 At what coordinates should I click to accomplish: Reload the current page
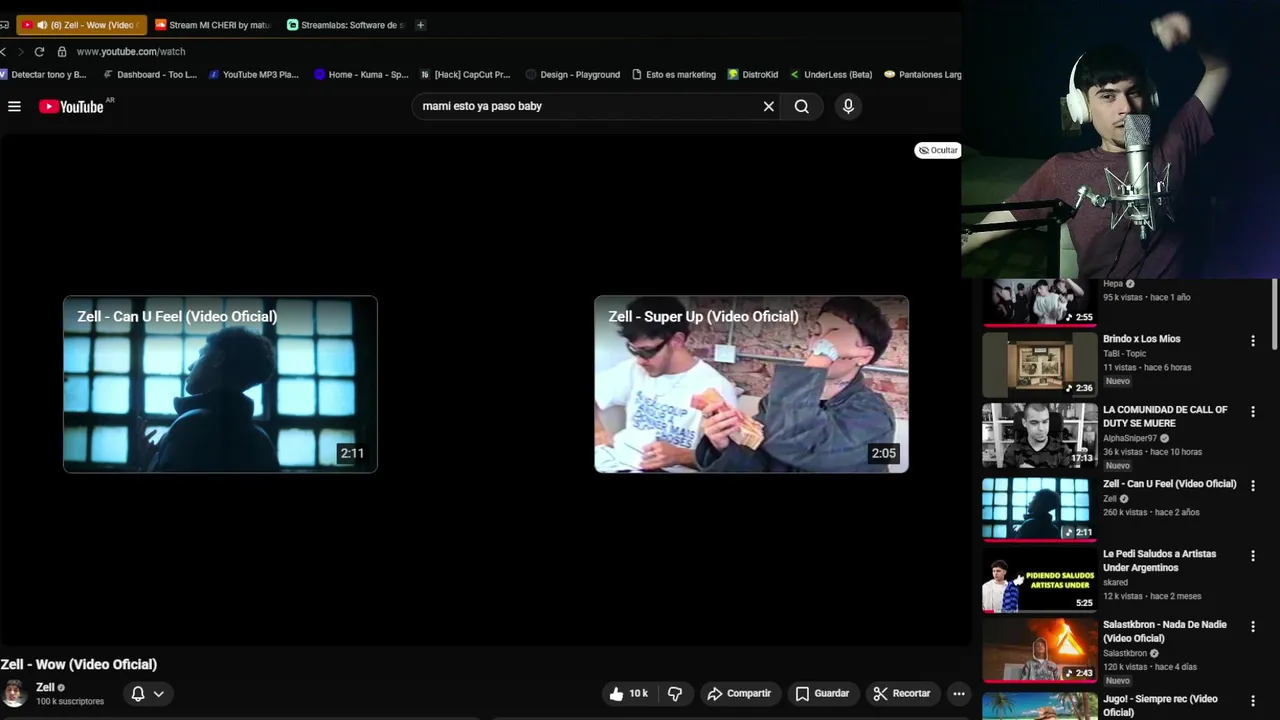coord(39,51)
